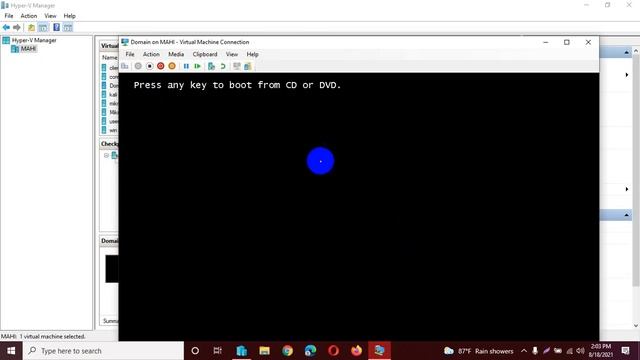Open Help menu in VM Connection window
640x360 pixels.
(252, 54)
